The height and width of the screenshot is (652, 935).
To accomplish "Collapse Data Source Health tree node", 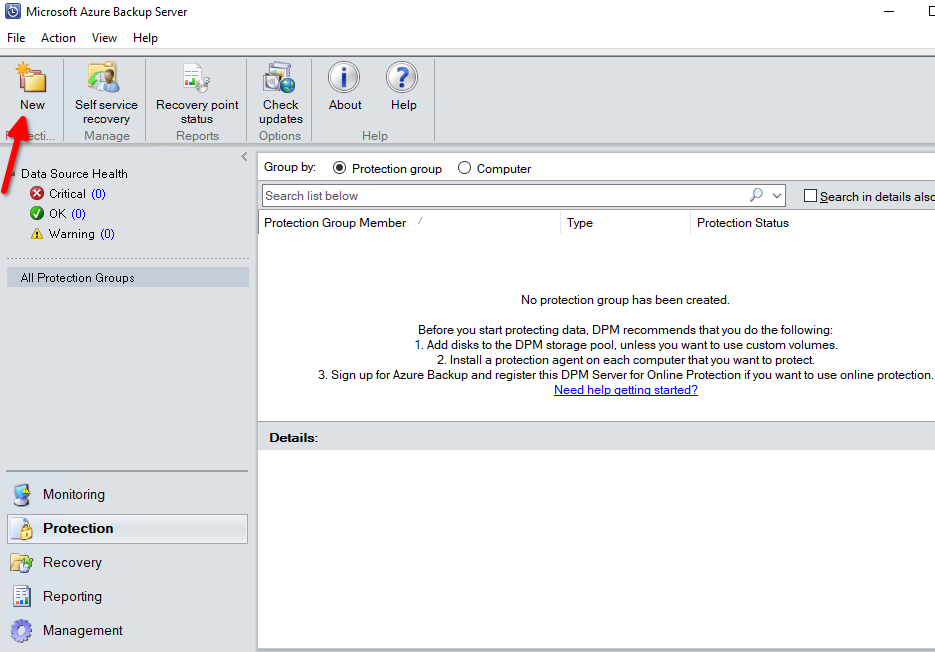I will coord(13,174).
